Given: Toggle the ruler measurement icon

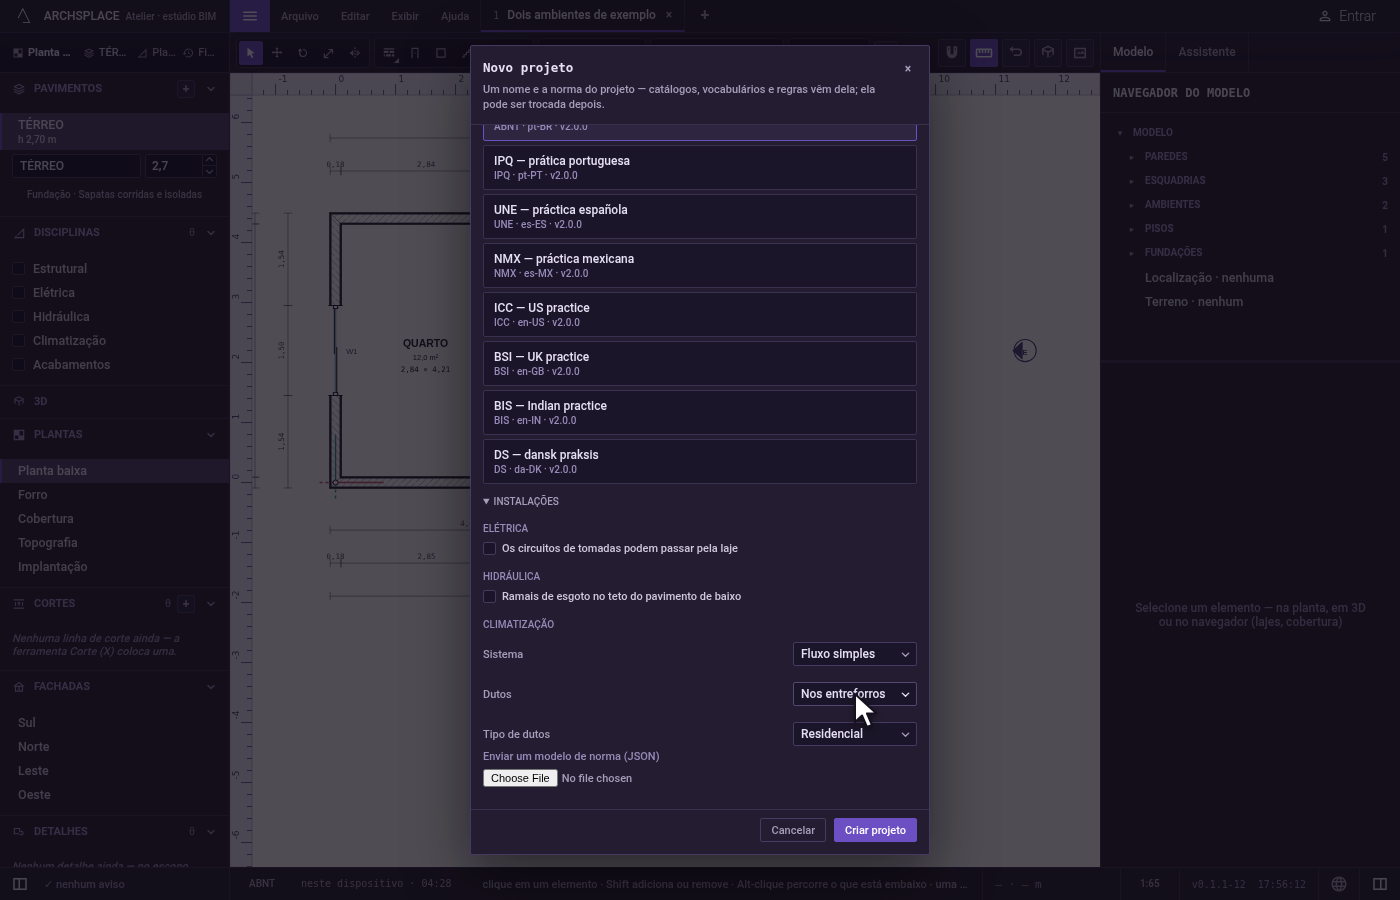Looking at the screenshot, I should (984, 52).
